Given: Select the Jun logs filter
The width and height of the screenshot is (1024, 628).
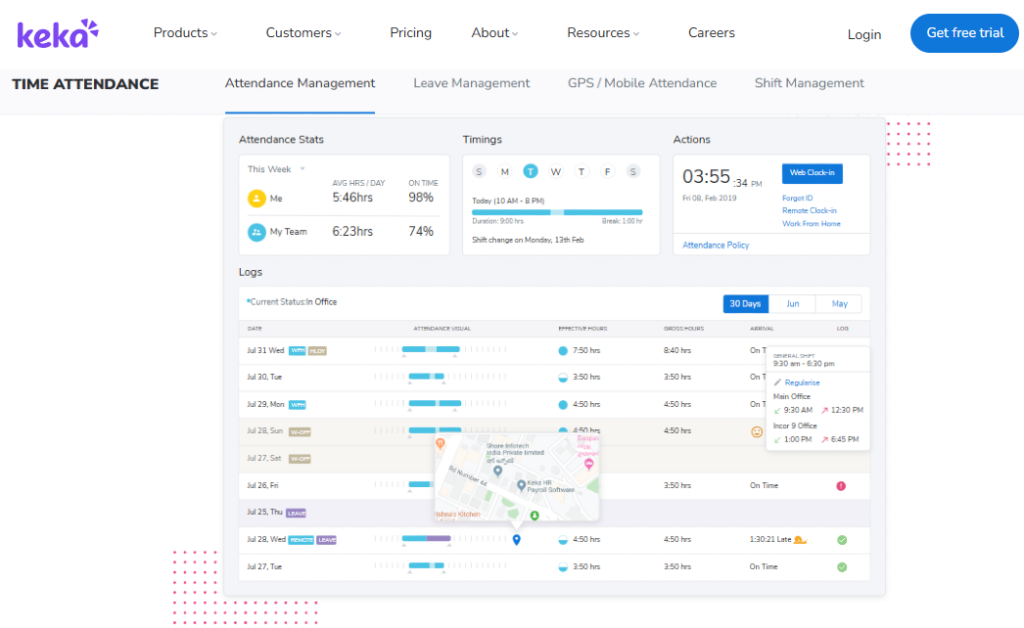Looking at the screenshot, I should pos(792,304).
